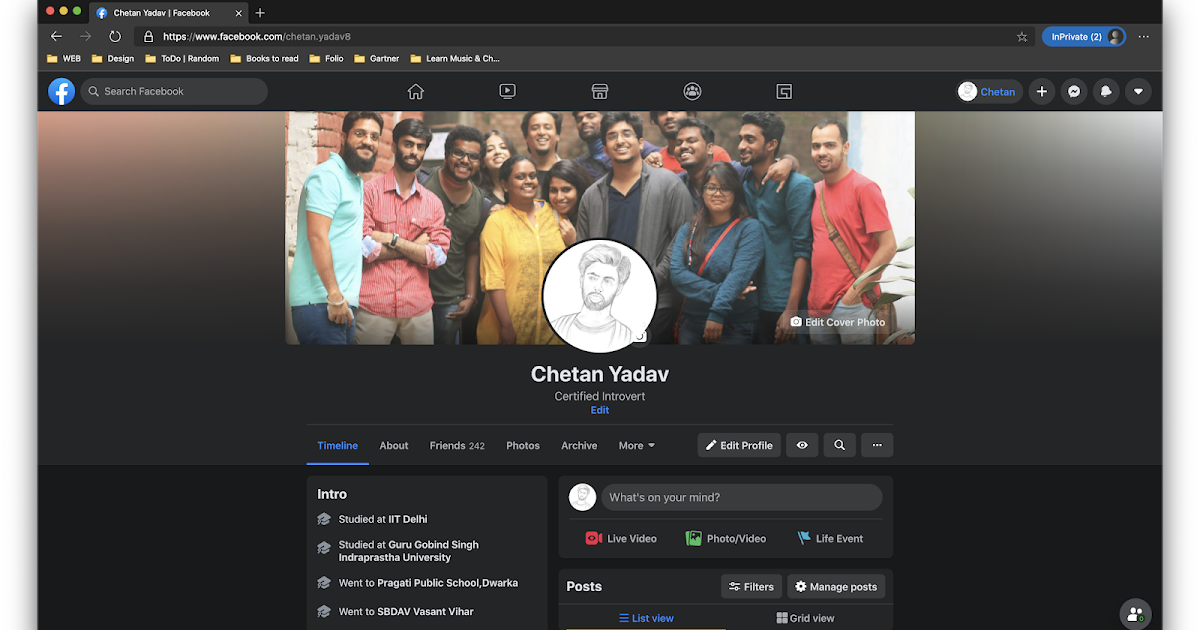The height and width of the screenshot is (630, 1200).
Task: Open the Friends 242 tab
Action: tap(457, 445)
